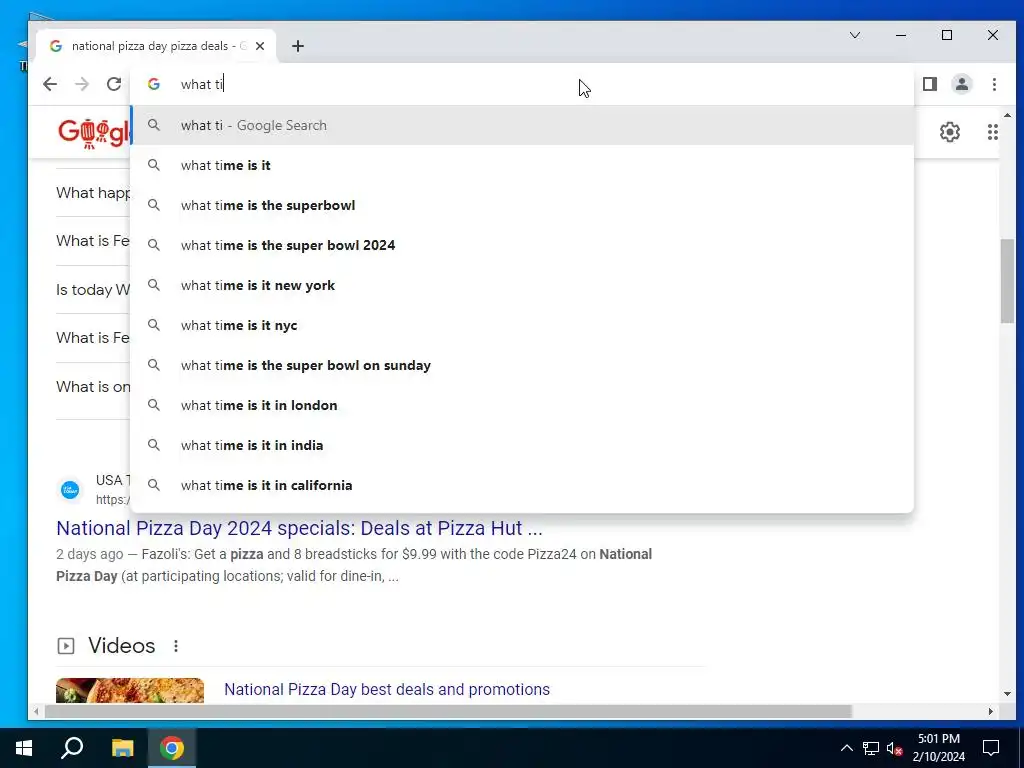Open the Chrome side panel icon
The height and width of the screenshot is (768, 1024).
[x=930, y=84]
